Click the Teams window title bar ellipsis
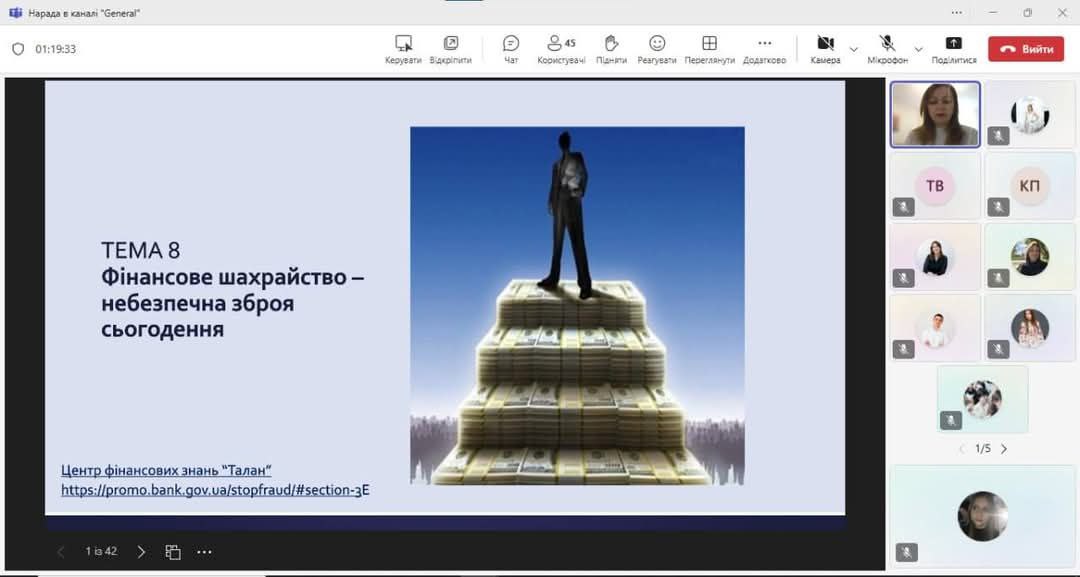 click(x=957, y=12)
